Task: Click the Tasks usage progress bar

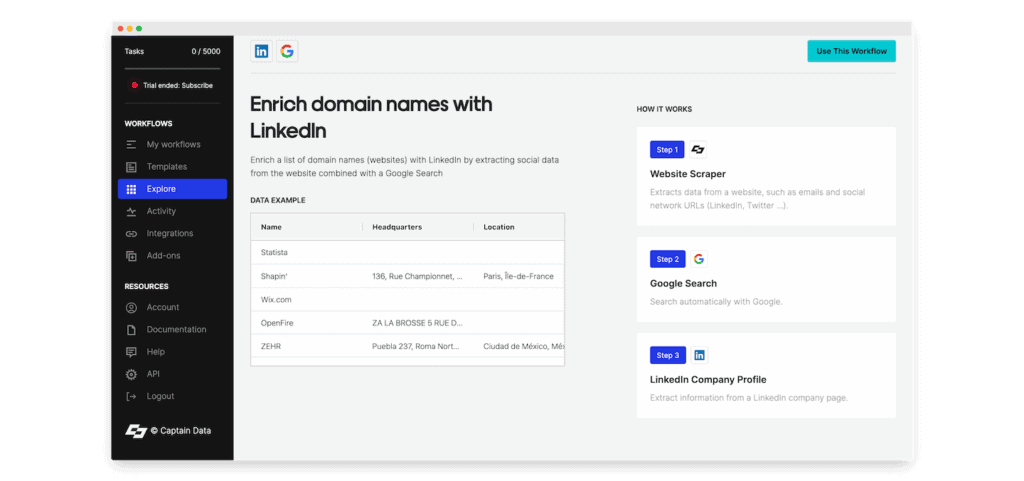Action: click(172, 69)
